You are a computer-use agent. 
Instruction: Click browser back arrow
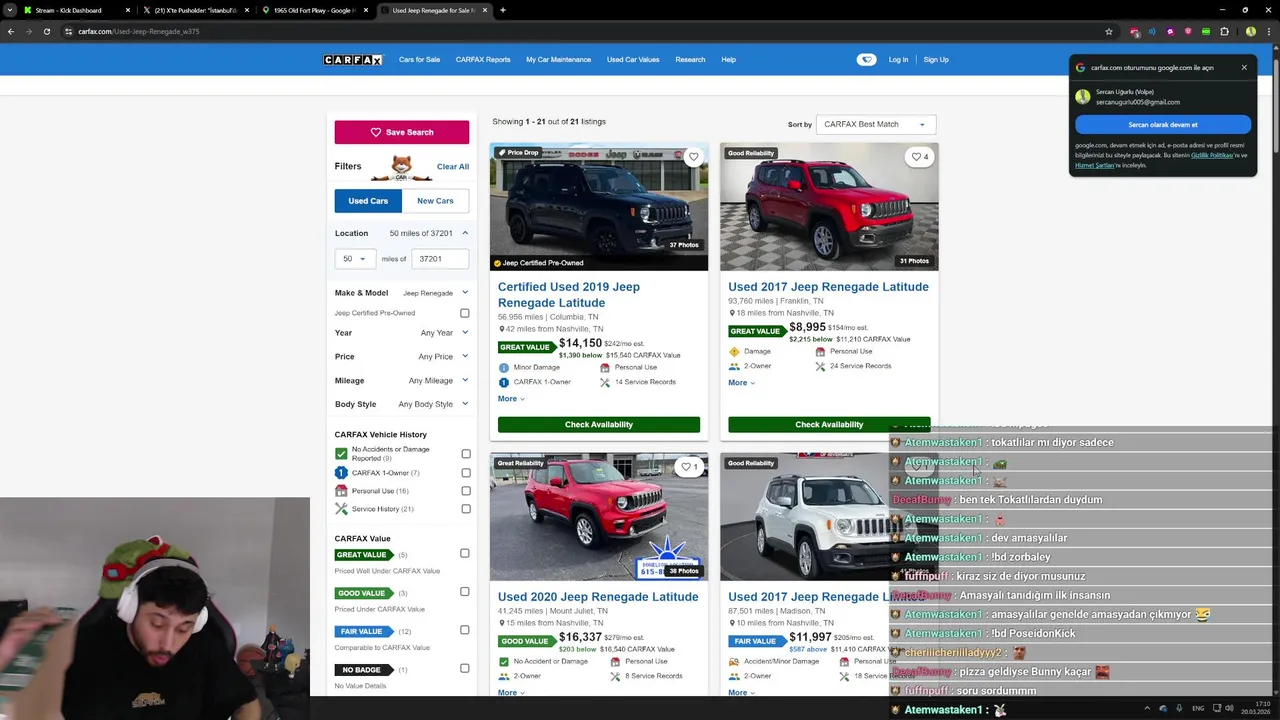tap(11, 31)
